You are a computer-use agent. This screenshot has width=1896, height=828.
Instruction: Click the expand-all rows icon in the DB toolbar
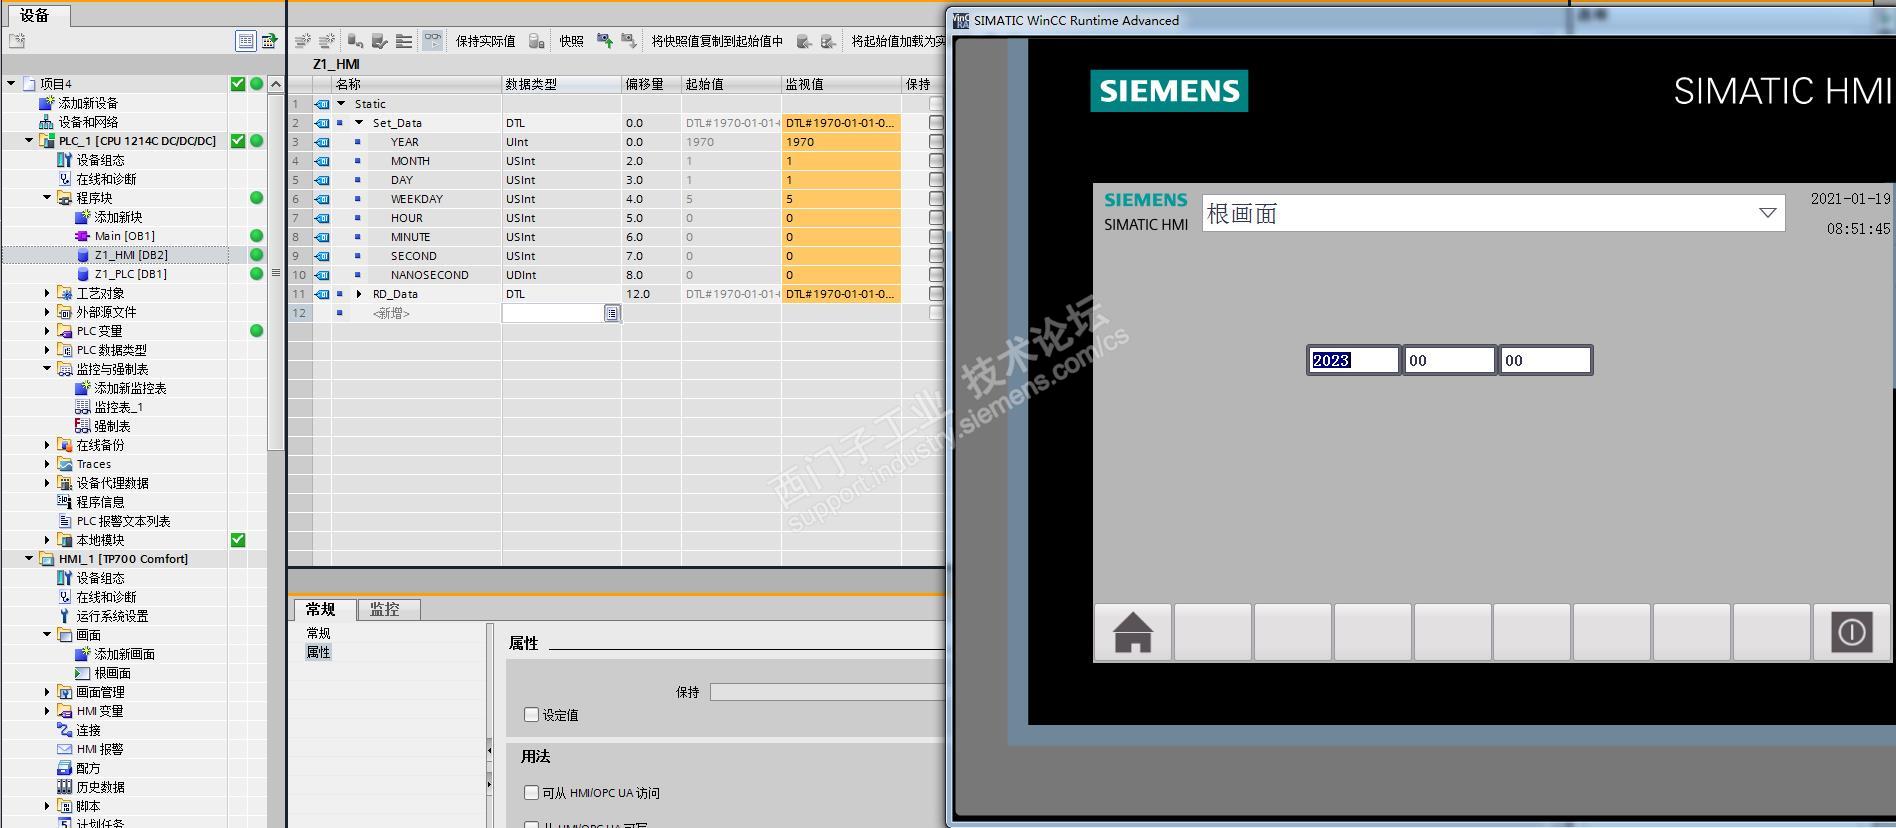click(x=404, y=41)
